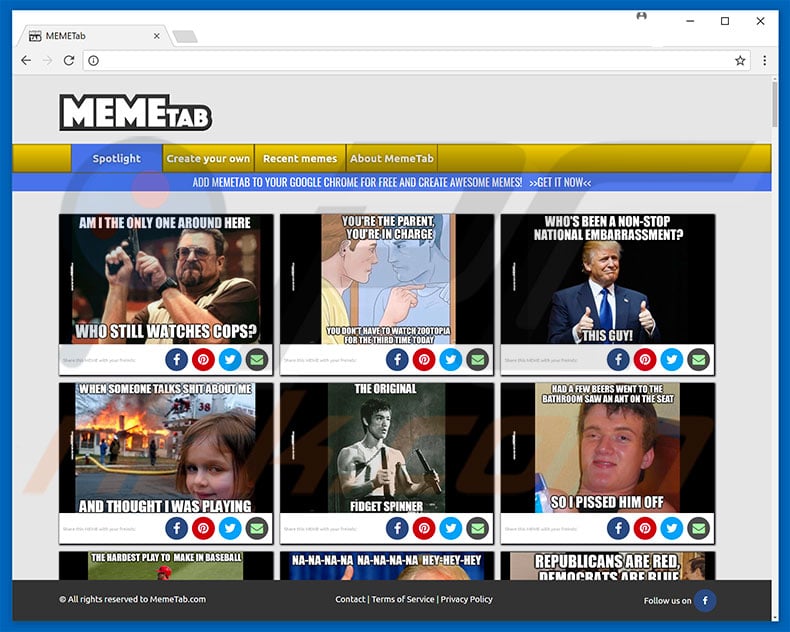Tweet the 'So I pissed him off' meme
The width and height of the screenshot is (790, 632).
[672, 528]
